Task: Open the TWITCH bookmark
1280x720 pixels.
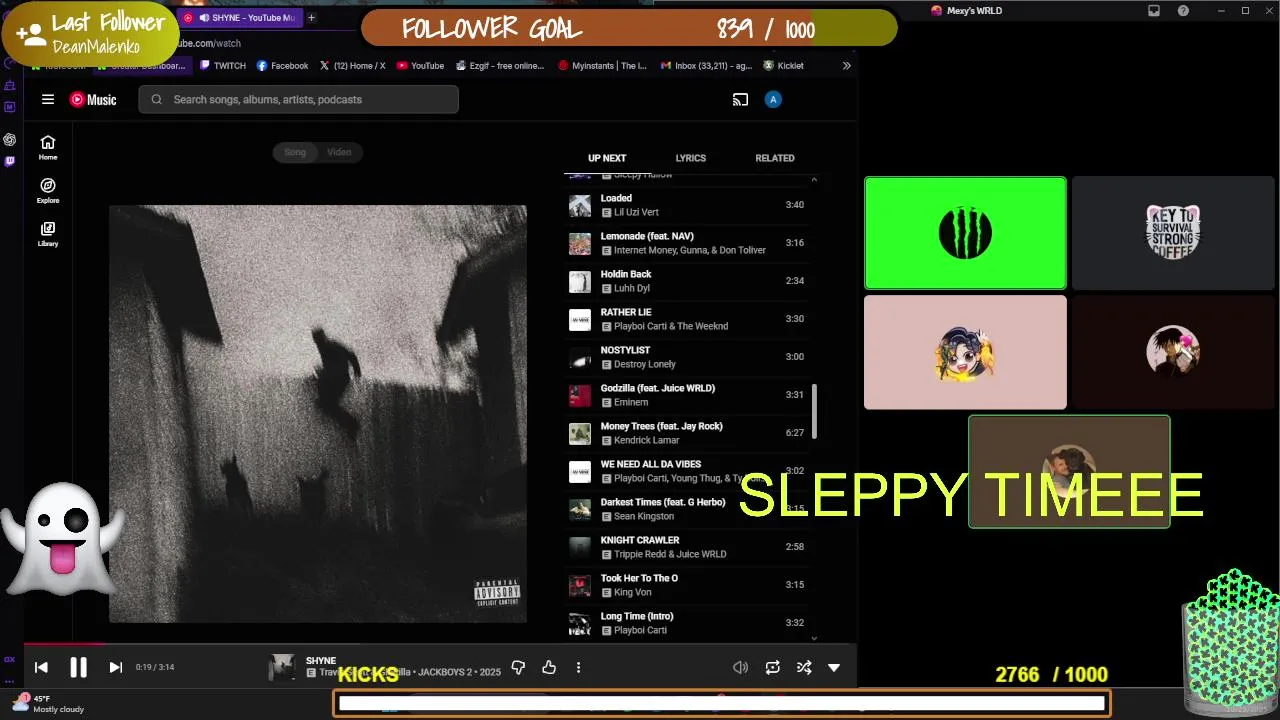Action: click(x=222, y=66)
